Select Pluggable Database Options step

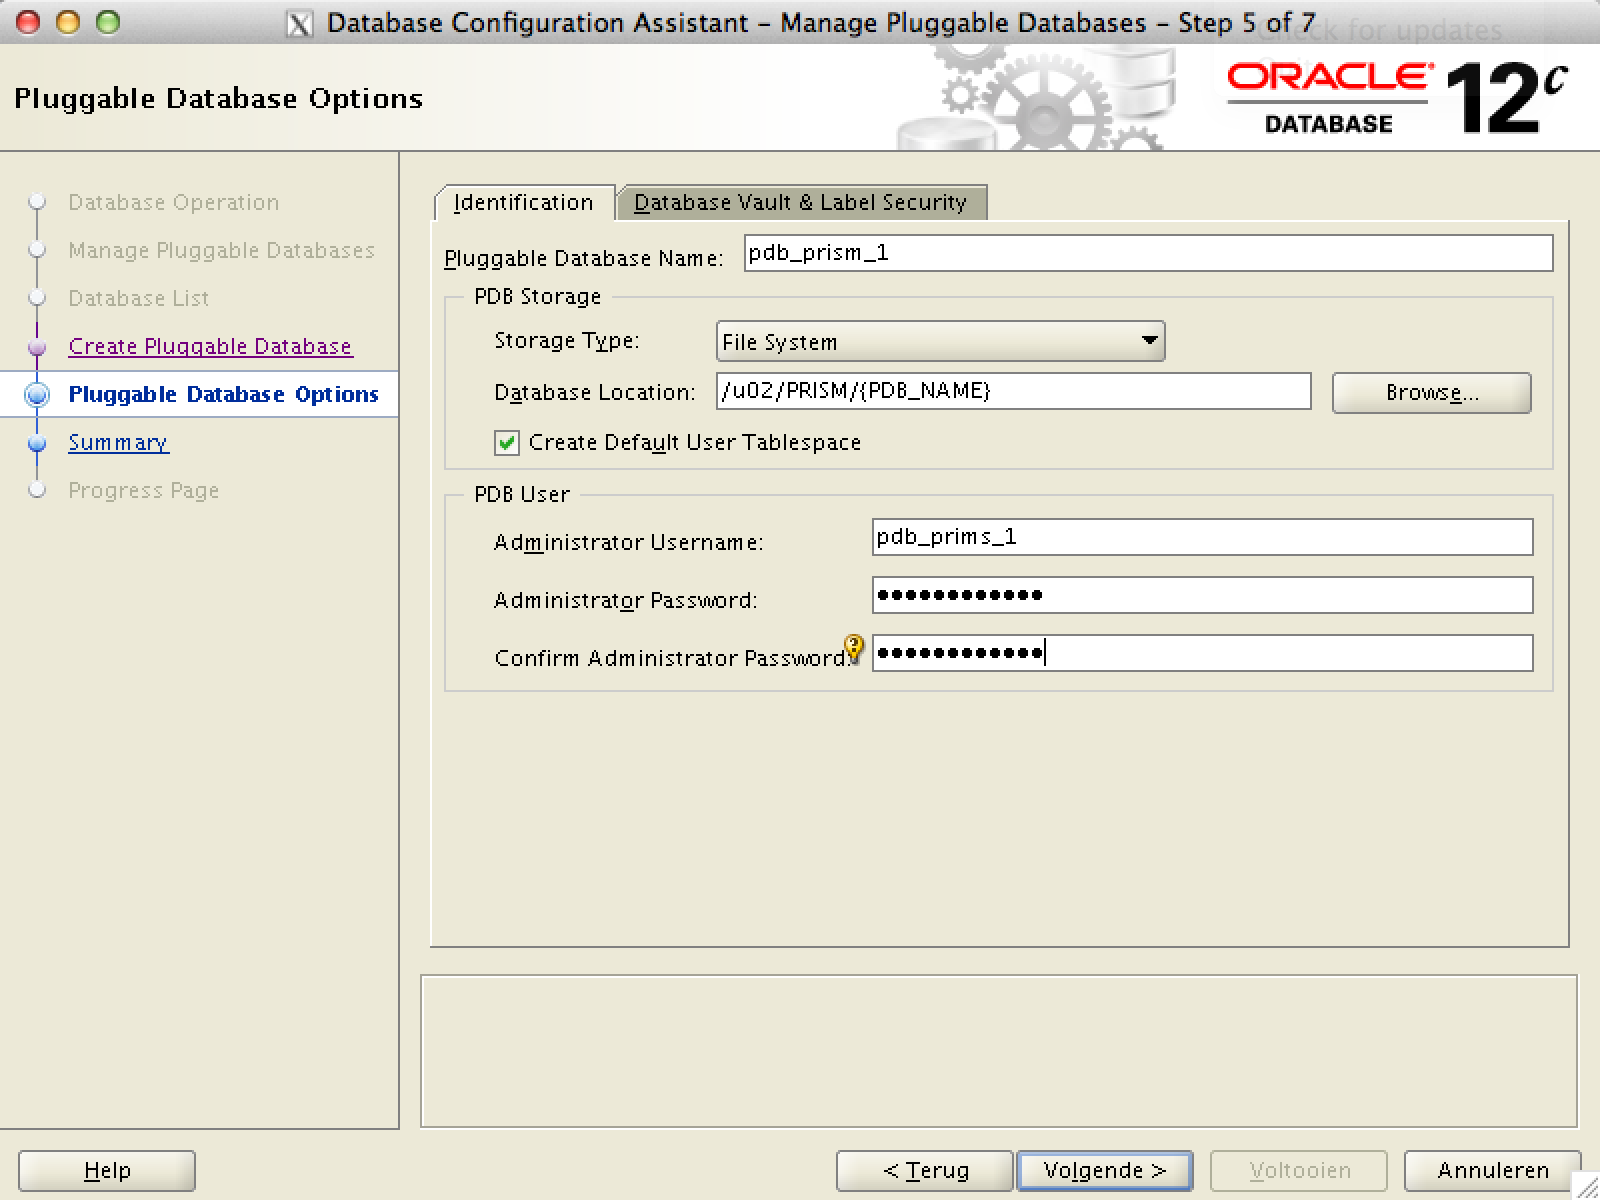pos(223,394)
